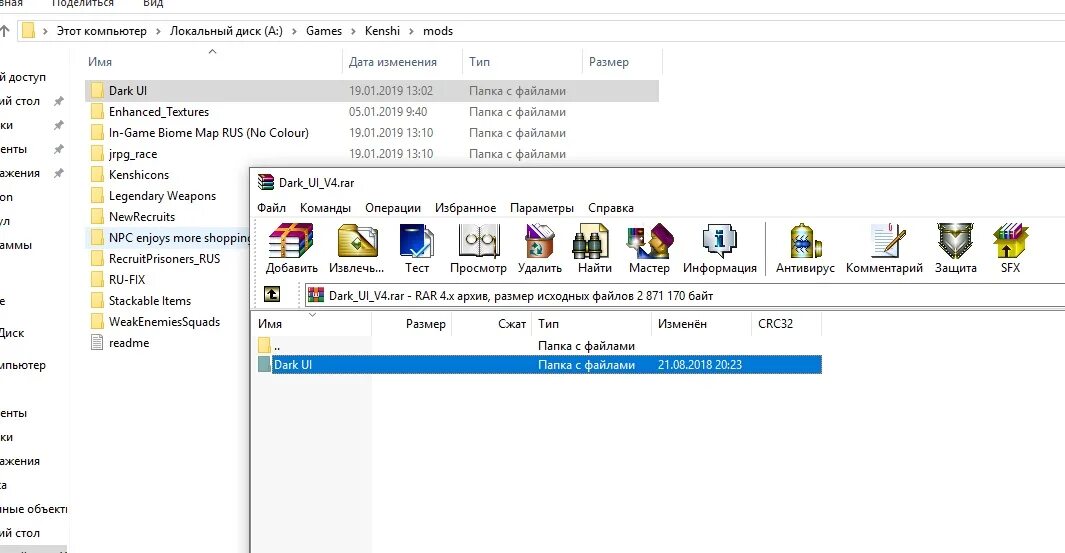Launch the Мастер (Wizard) icon
The width and height of the screenshot is (1065, 553).
[x=649, y=240]
